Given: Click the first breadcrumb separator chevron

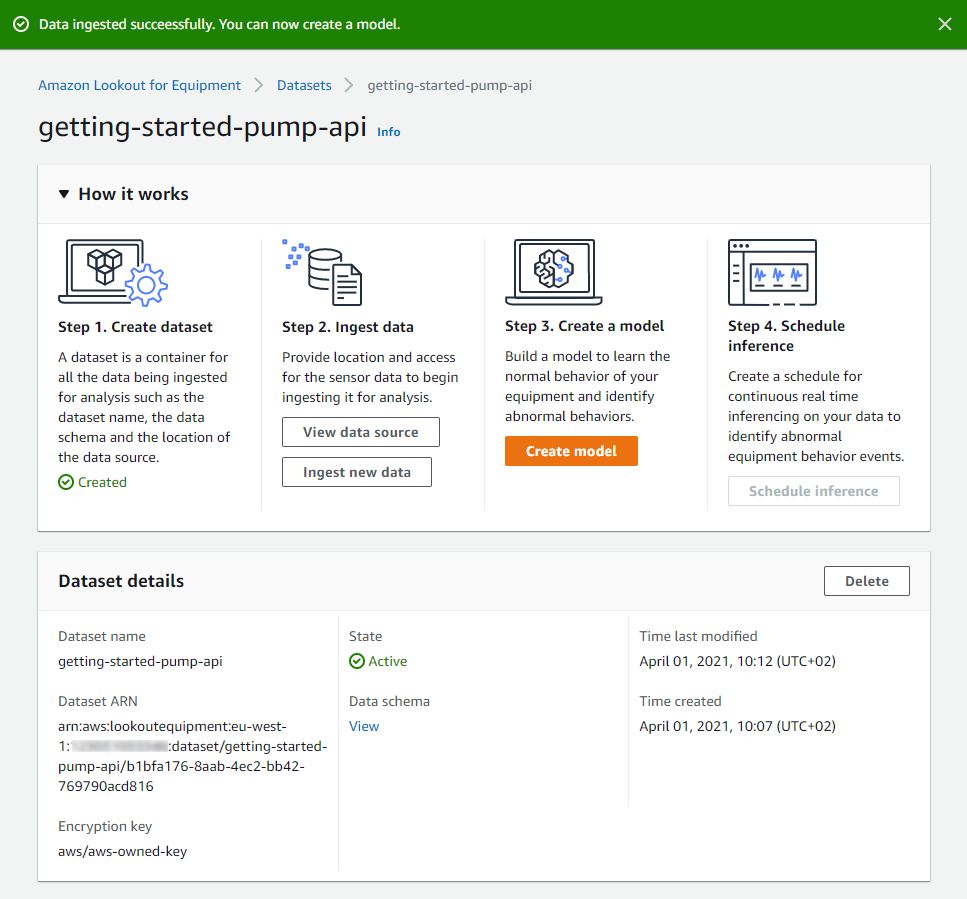Looking at the screenshot, I should [x=259, y=85].
